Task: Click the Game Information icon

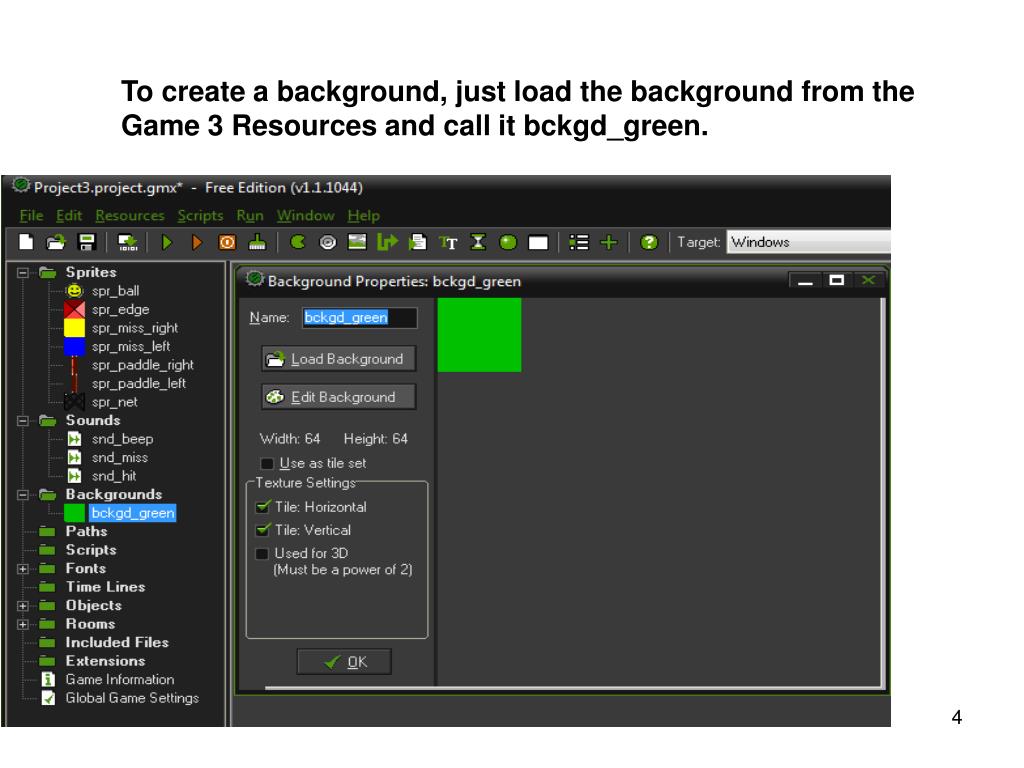Action: click(48, 679)
